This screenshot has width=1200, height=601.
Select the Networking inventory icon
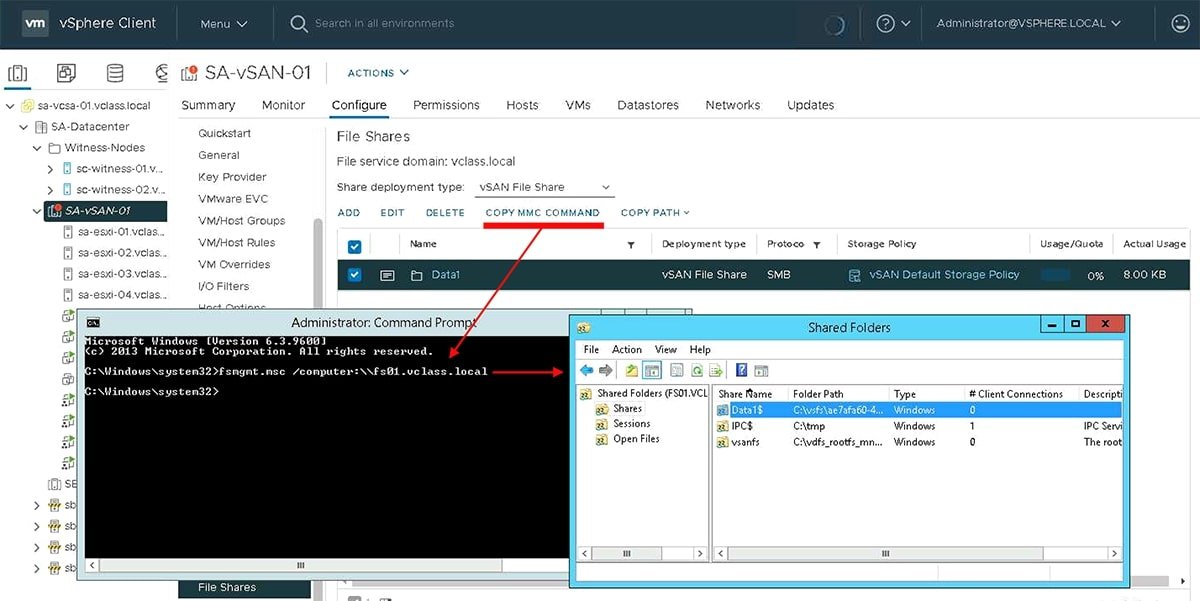[x=160, y=73]
